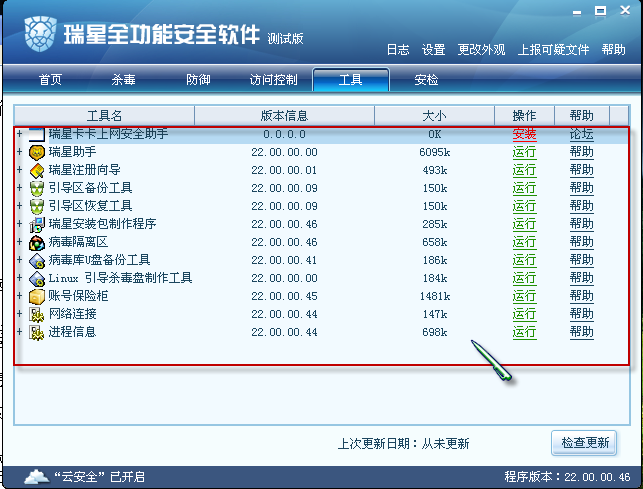Run 网络连接 via 运行 link
Screen dimensions: 643x489
click(x=524, y=314)
